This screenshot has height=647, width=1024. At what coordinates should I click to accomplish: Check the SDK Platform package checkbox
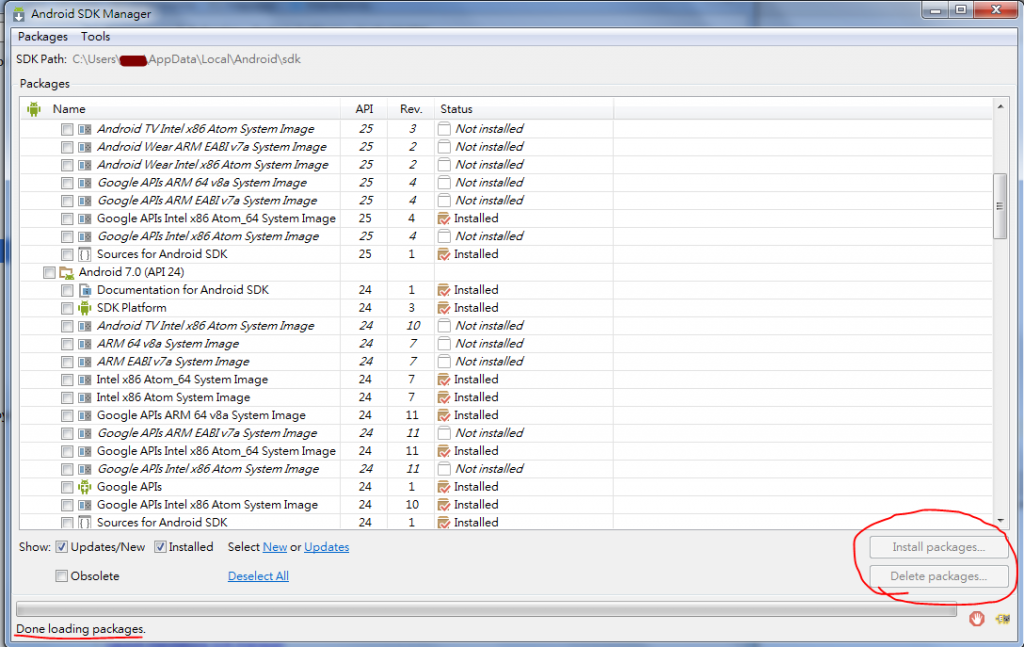point(67,308)
